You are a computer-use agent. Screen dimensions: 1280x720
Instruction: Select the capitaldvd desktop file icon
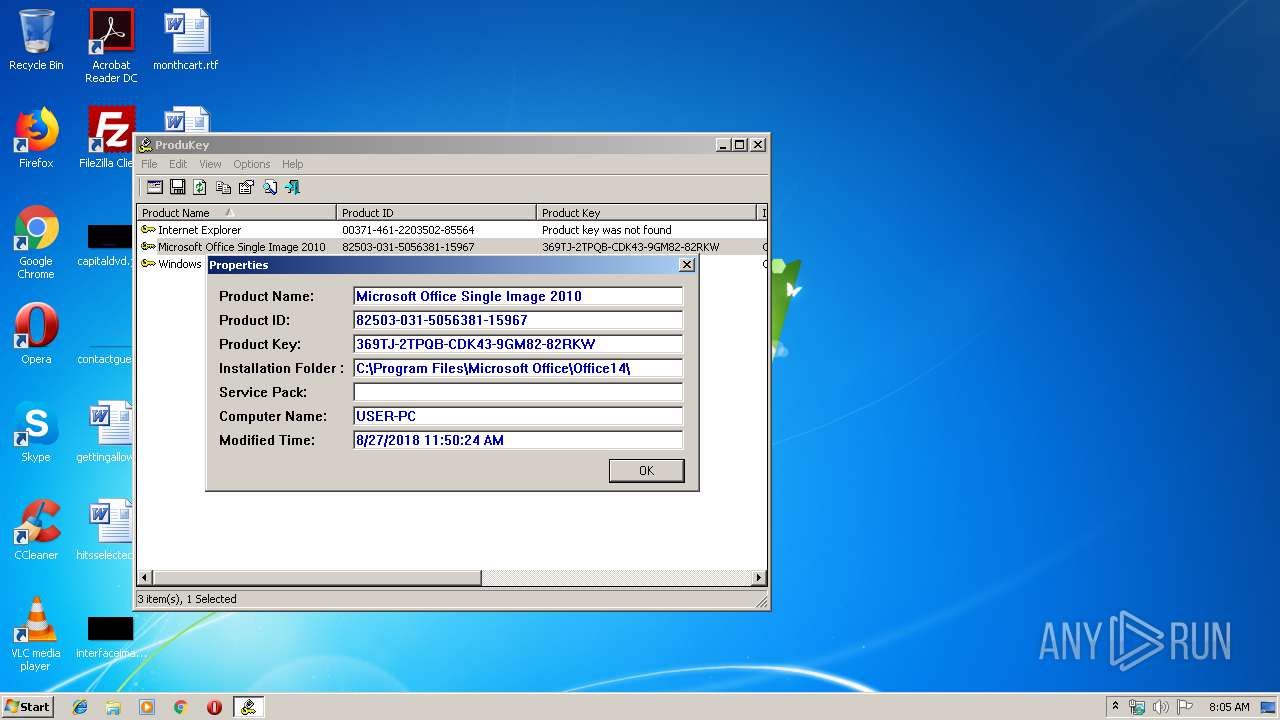(107, 245)
